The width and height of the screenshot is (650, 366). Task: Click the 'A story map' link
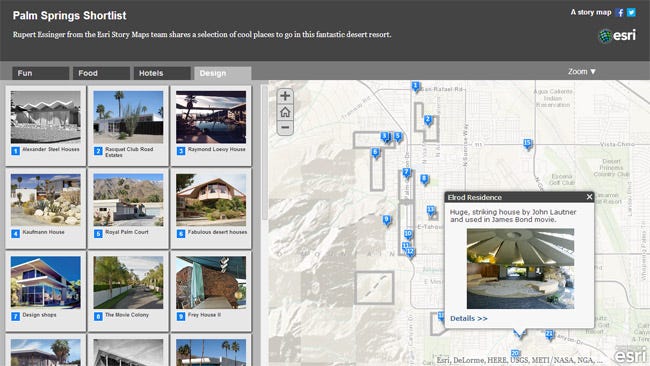point(591,12)
